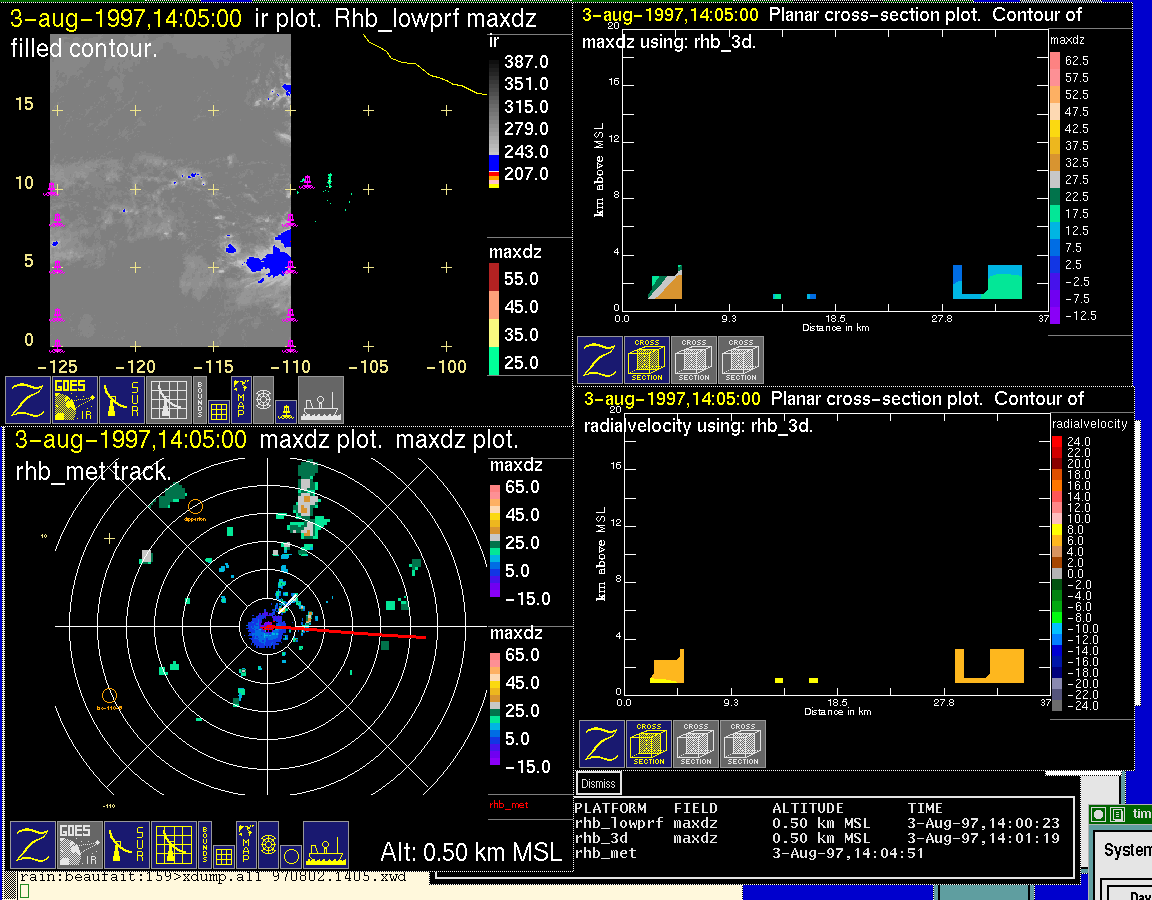This screenshot has height=900, width=1152.
Task: Click the circle icon in the maxdz plot toolbar
Action: (290, 856)
